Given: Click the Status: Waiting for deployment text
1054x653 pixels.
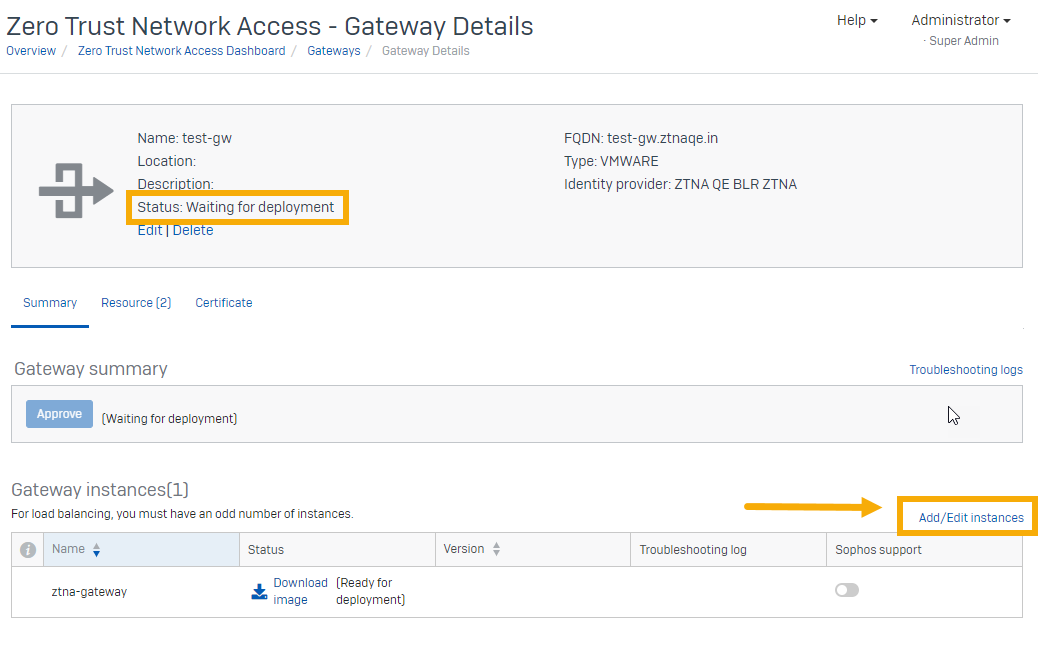Looking at the screenshot, I should (x=235, y=207).
